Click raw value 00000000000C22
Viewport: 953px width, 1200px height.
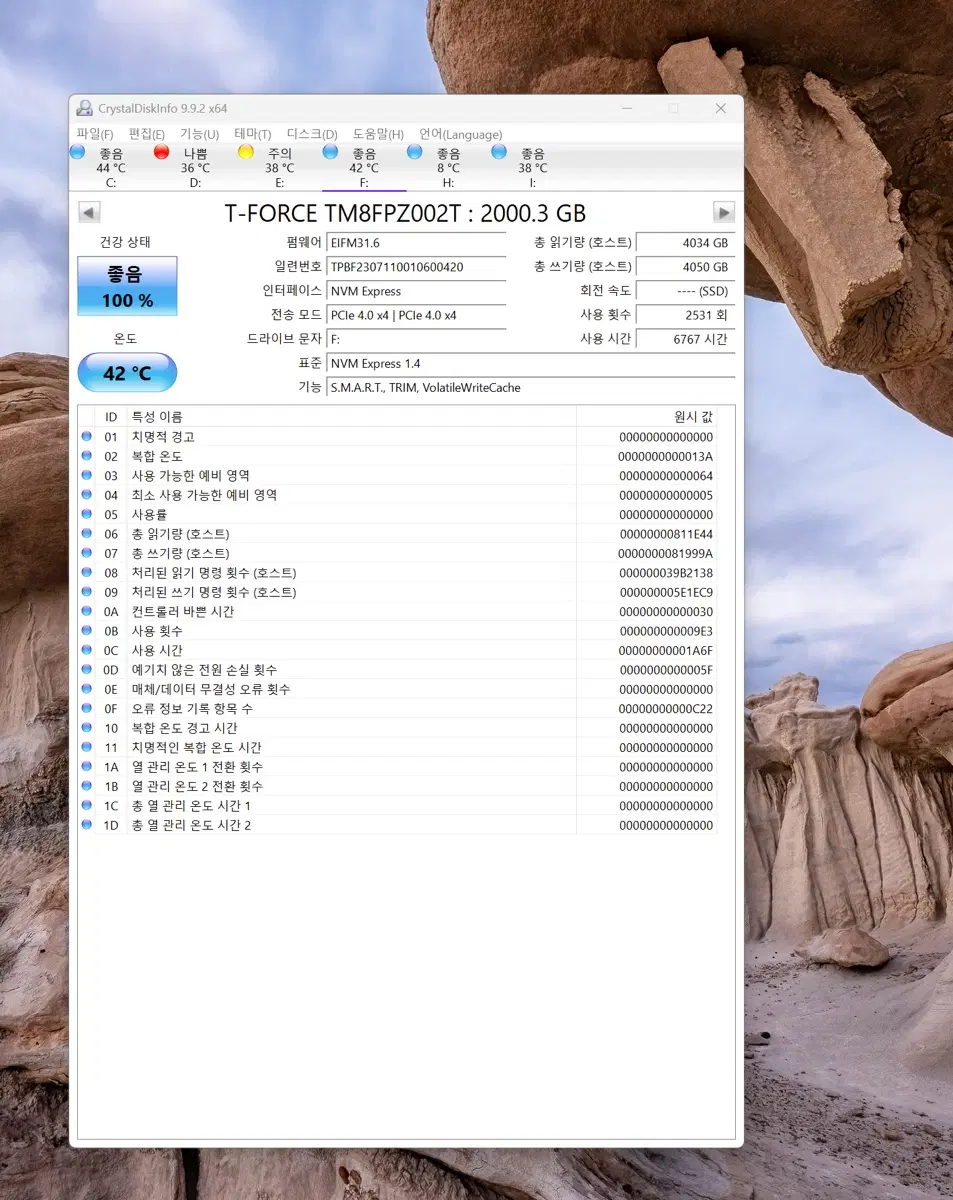666,709
